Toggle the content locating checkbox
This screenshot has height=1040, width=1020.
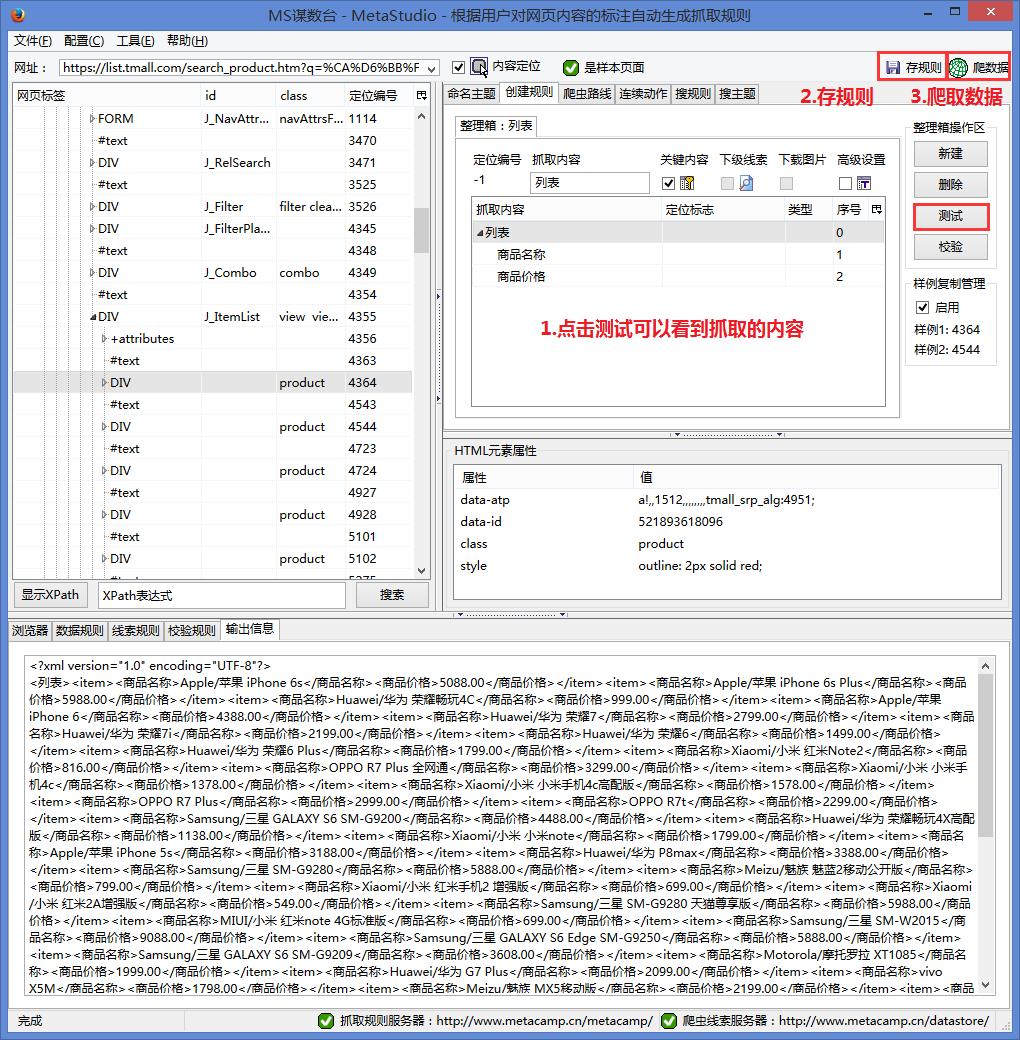pos(458,68)
